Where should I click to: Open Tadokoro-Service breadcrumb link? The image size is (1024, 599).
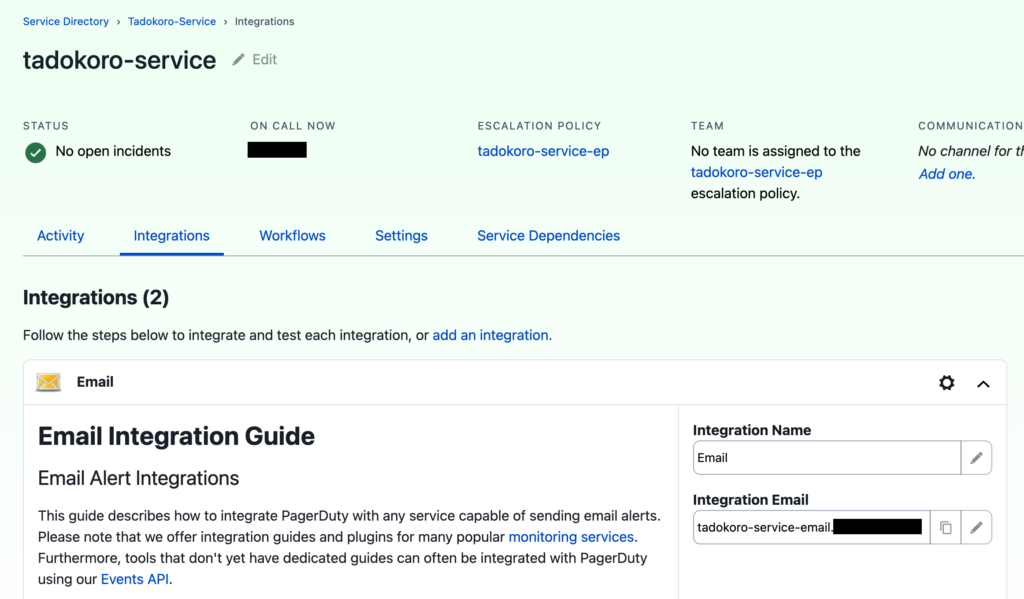172,22
